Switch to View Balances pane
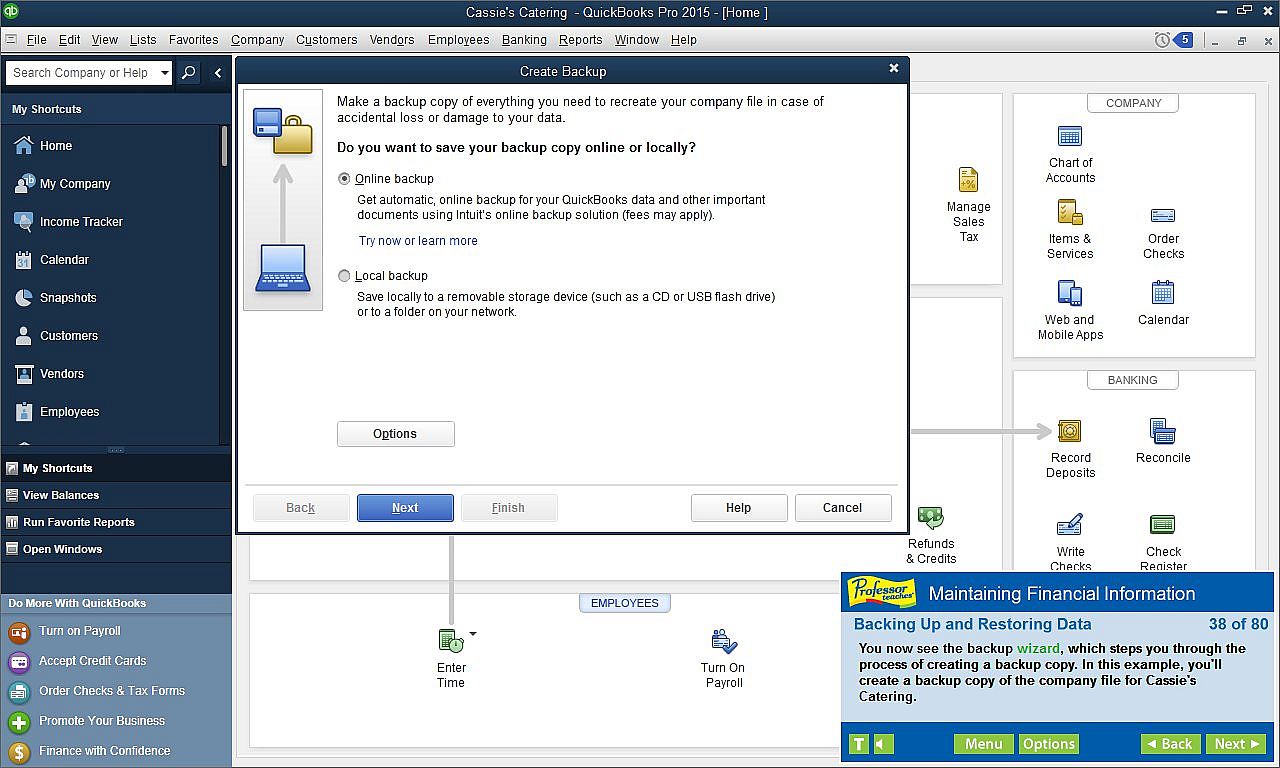Screen dimensions: 1280x768 (116, 495)
